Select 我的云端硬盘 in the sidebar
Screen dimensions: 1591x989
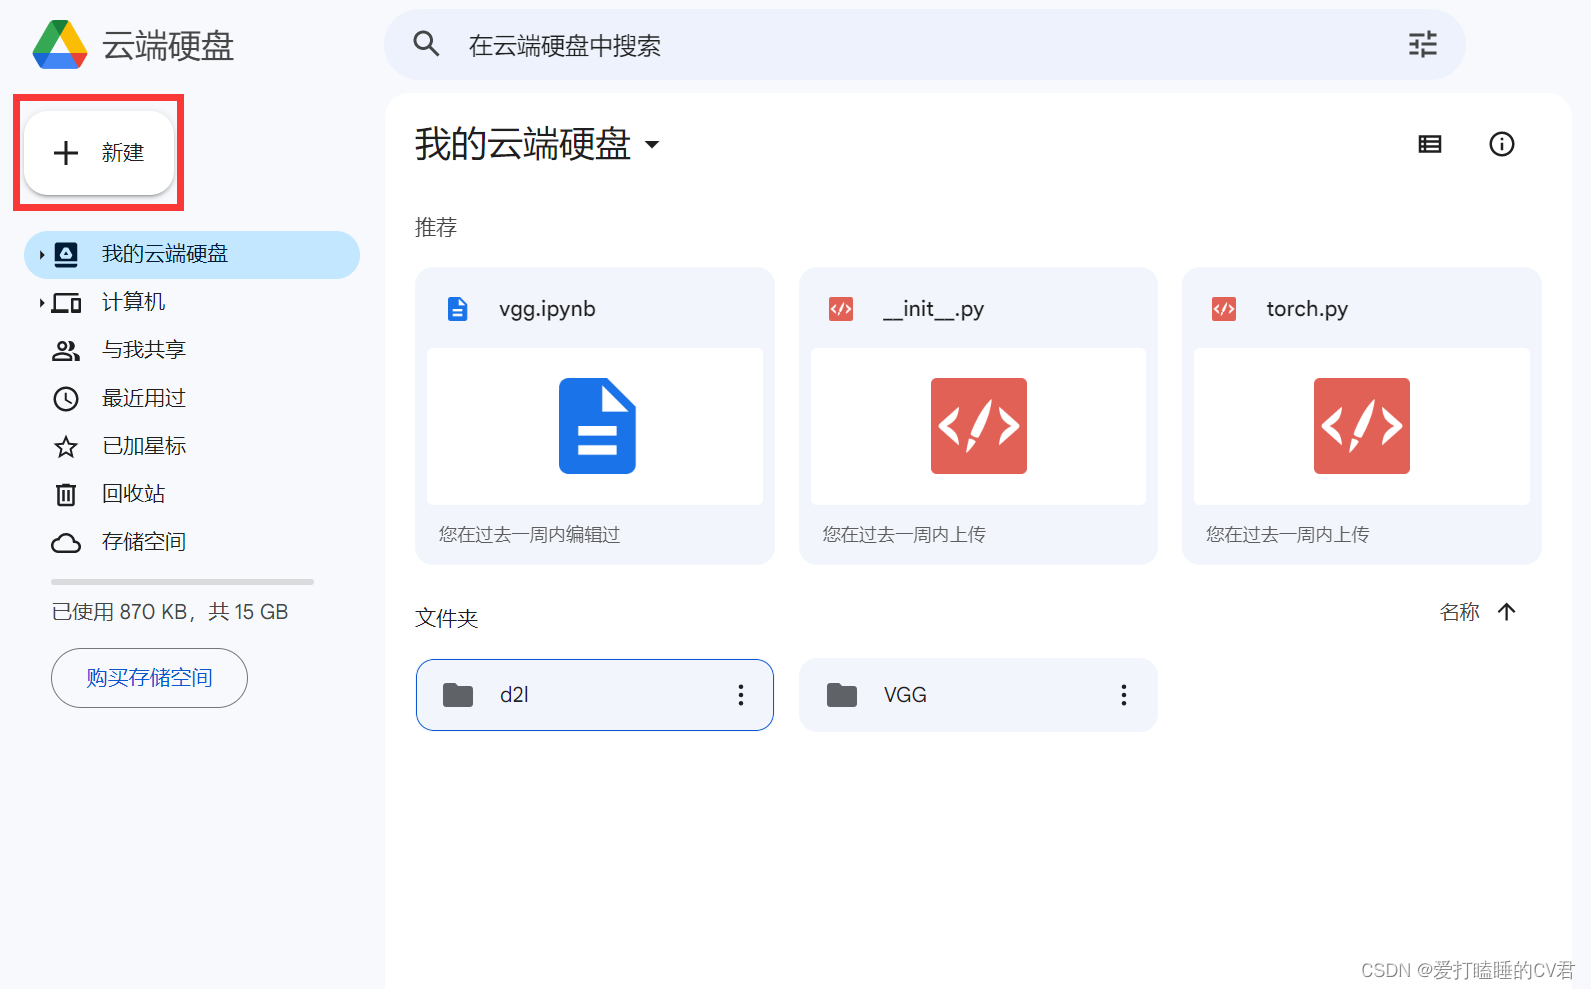(x=192, y=255)
